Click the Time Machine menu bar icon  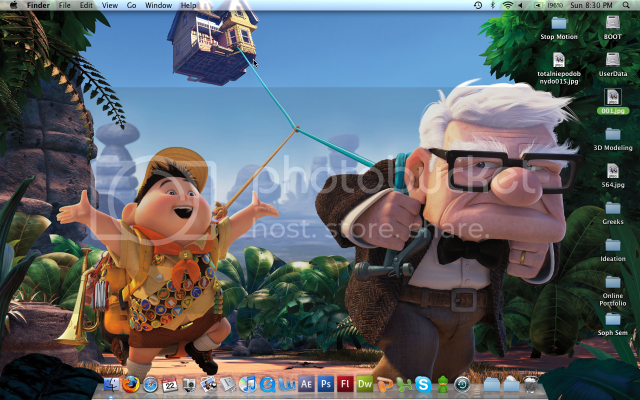click(477, 6)
